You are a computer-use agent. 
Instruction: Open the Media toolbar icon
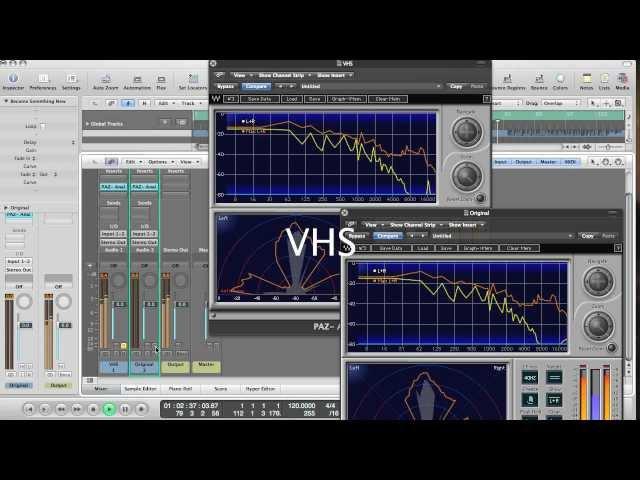pos(622,79)
